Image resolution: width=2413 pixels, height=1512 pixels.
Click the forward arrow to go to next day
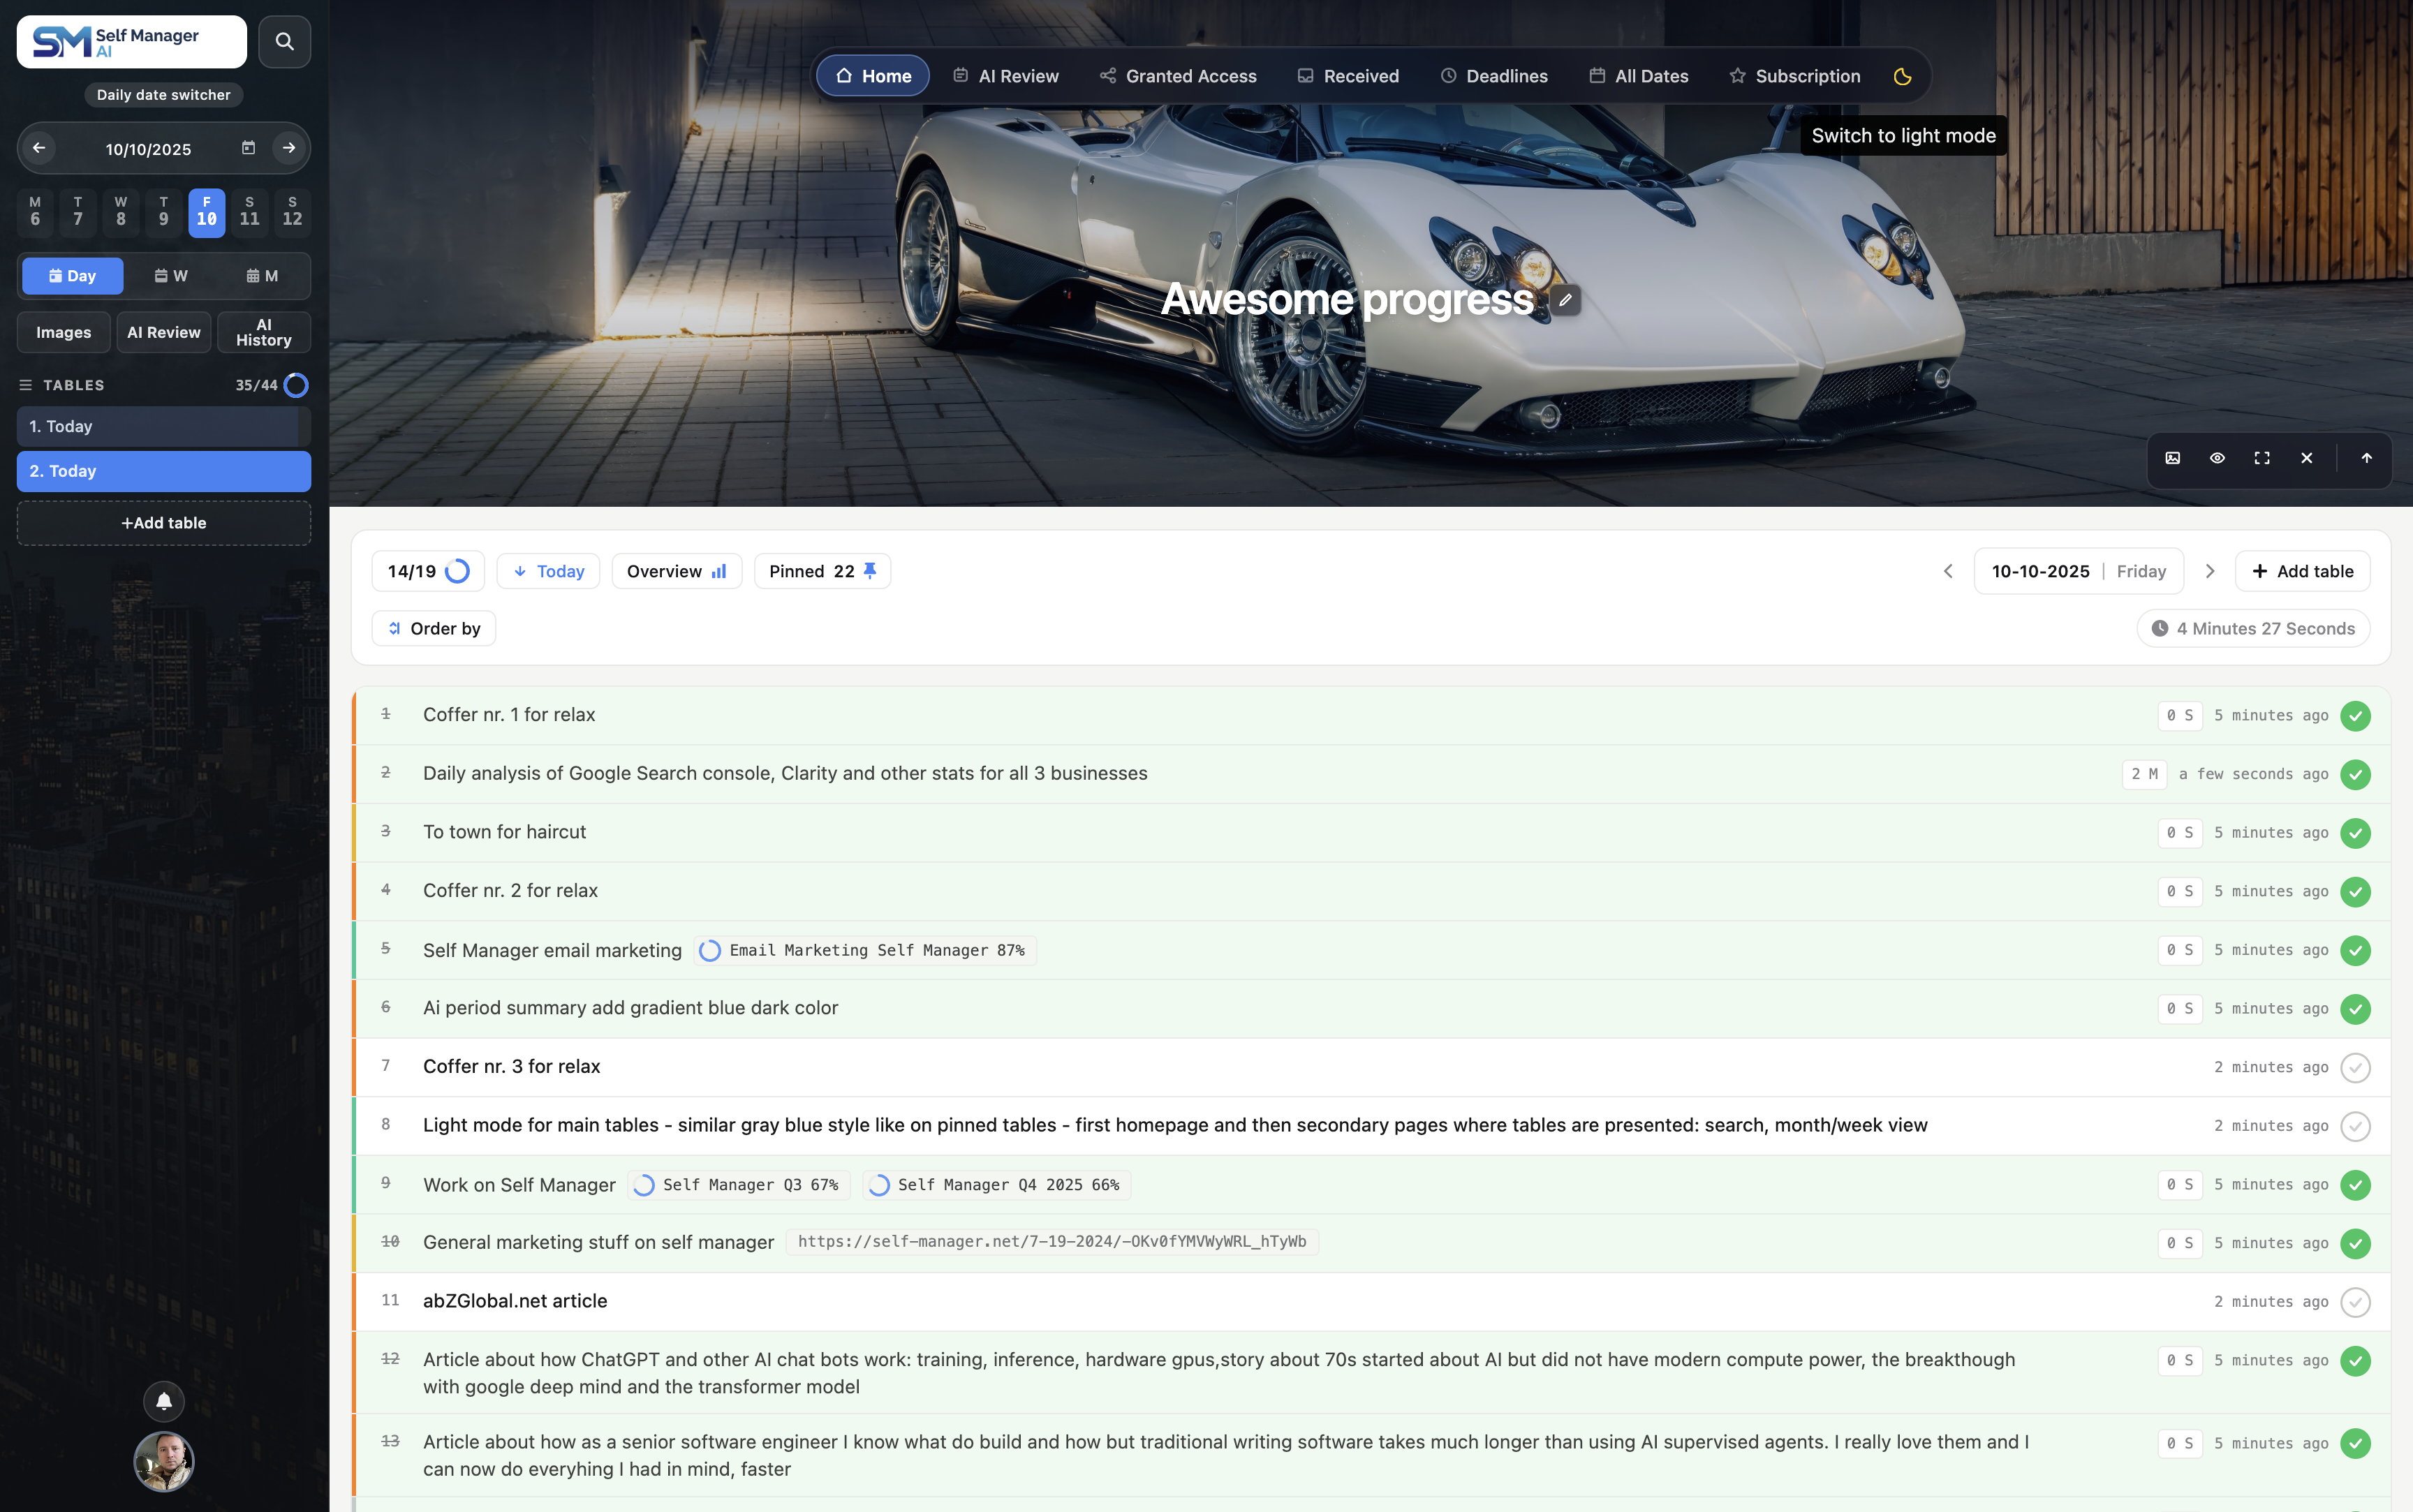[289, 147]
